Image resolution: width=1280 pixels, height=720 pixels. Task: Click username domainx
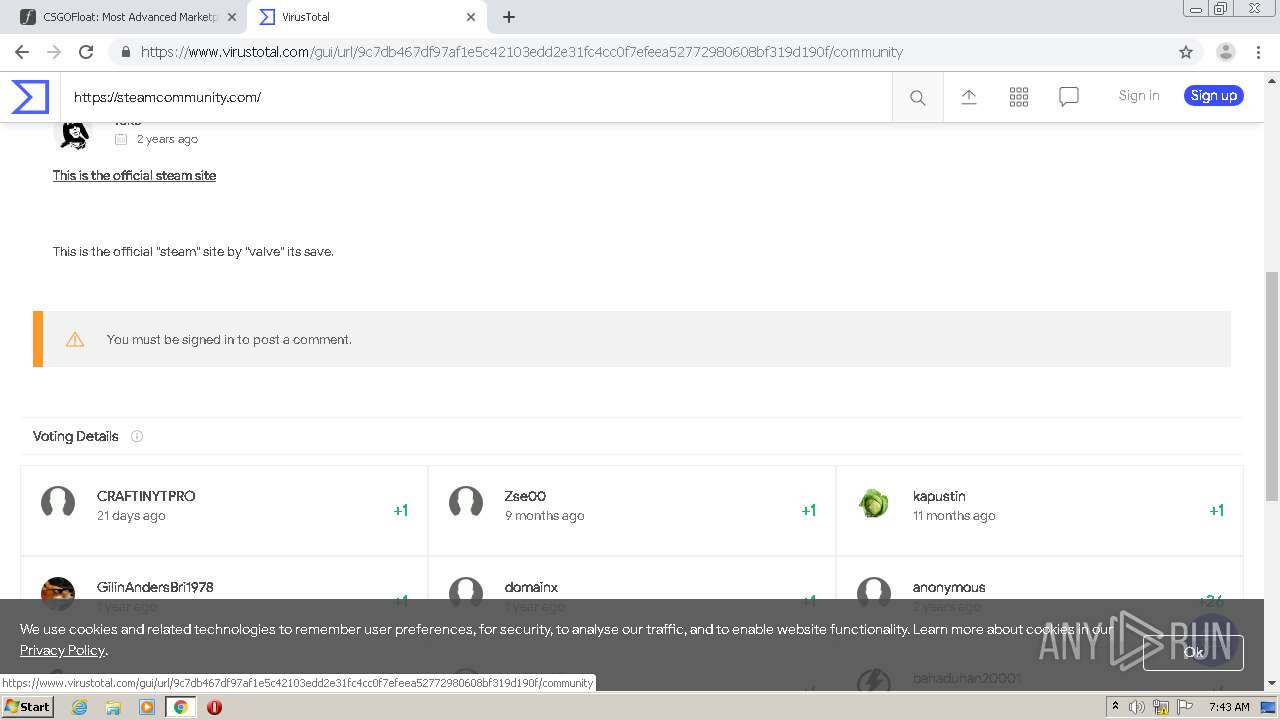(531, 587)
